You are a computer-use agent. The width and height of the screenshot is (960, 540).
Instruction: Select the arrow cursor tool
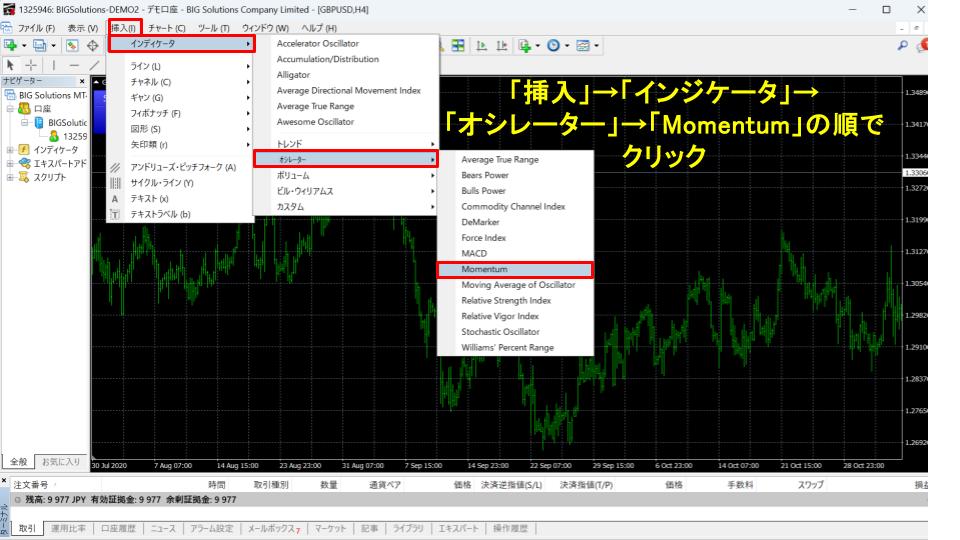click(x=10, y=64)
